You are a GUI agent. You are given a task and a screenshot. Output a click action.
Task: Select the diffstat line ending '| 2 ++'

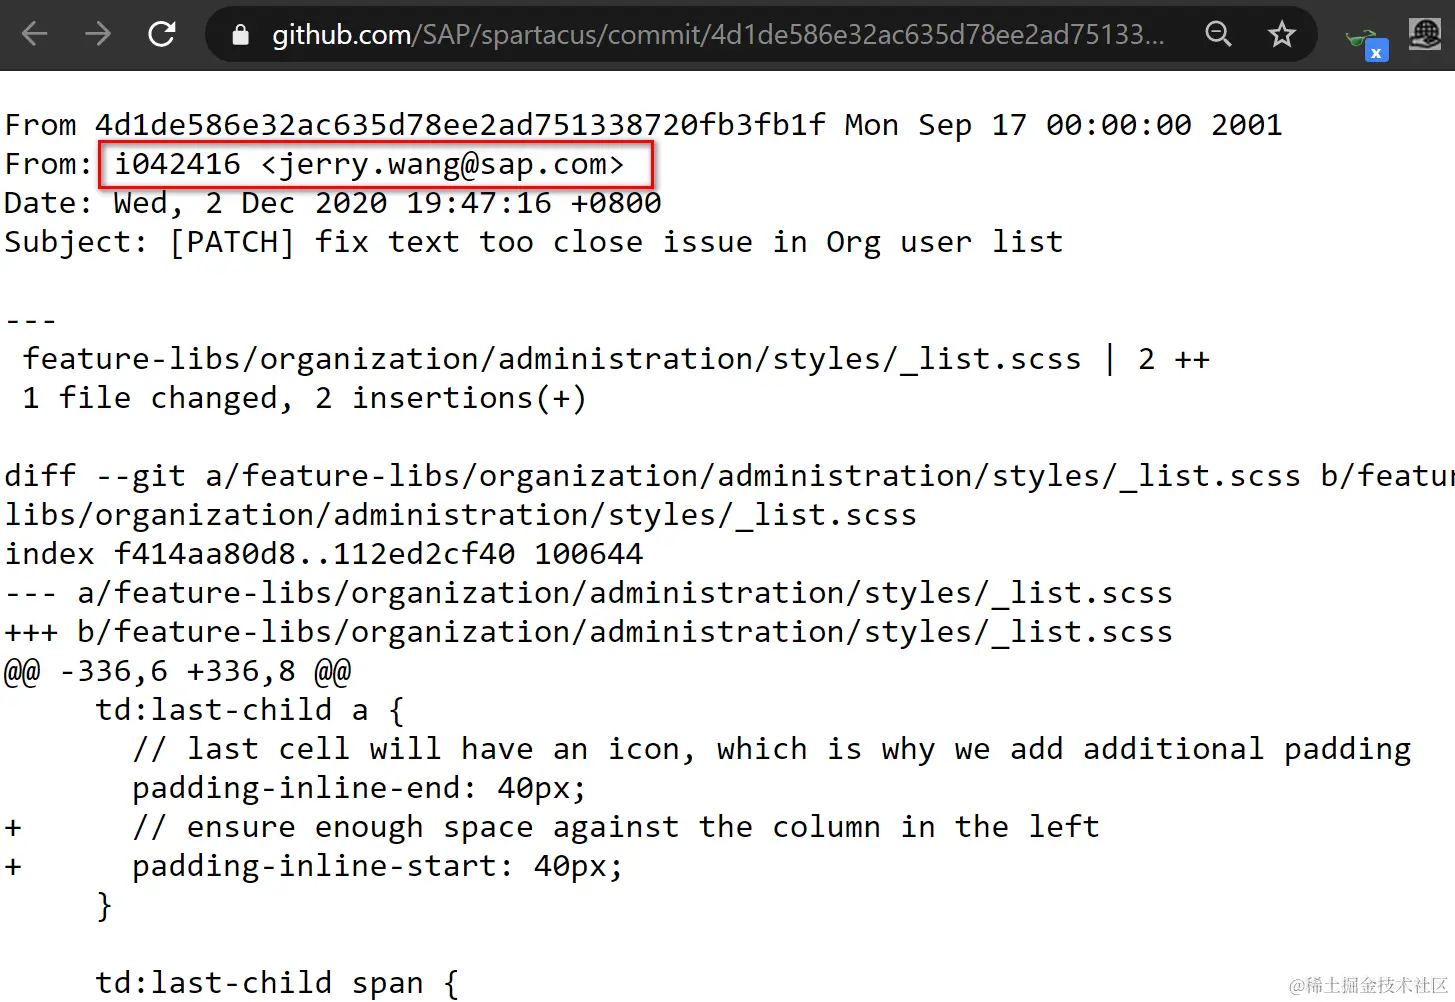[x=616, y=360]
